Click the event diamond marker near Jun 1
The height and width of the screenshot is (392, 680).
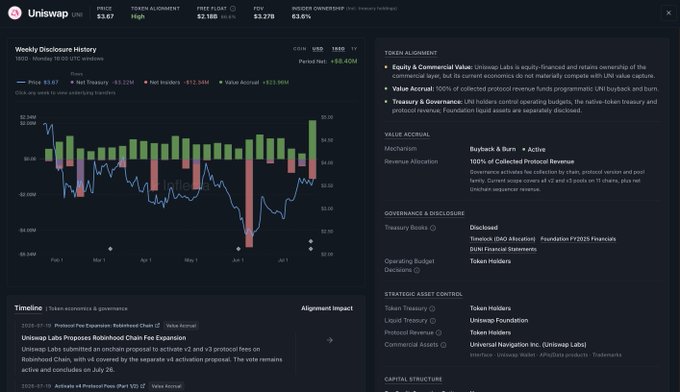[x=238, y=248]
